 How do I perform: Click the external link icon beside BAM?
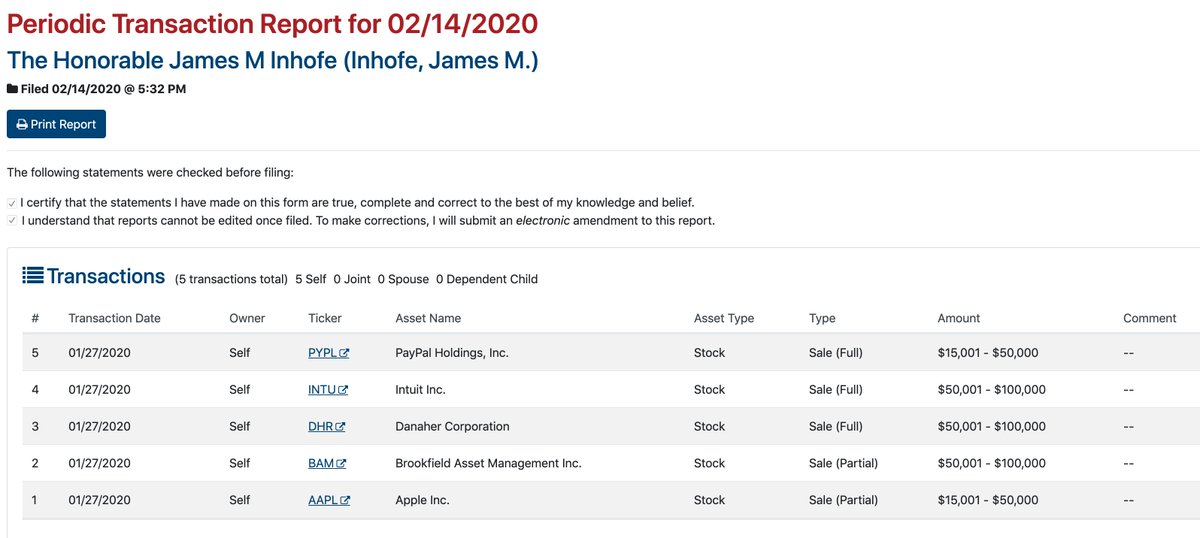coord(341,463)
